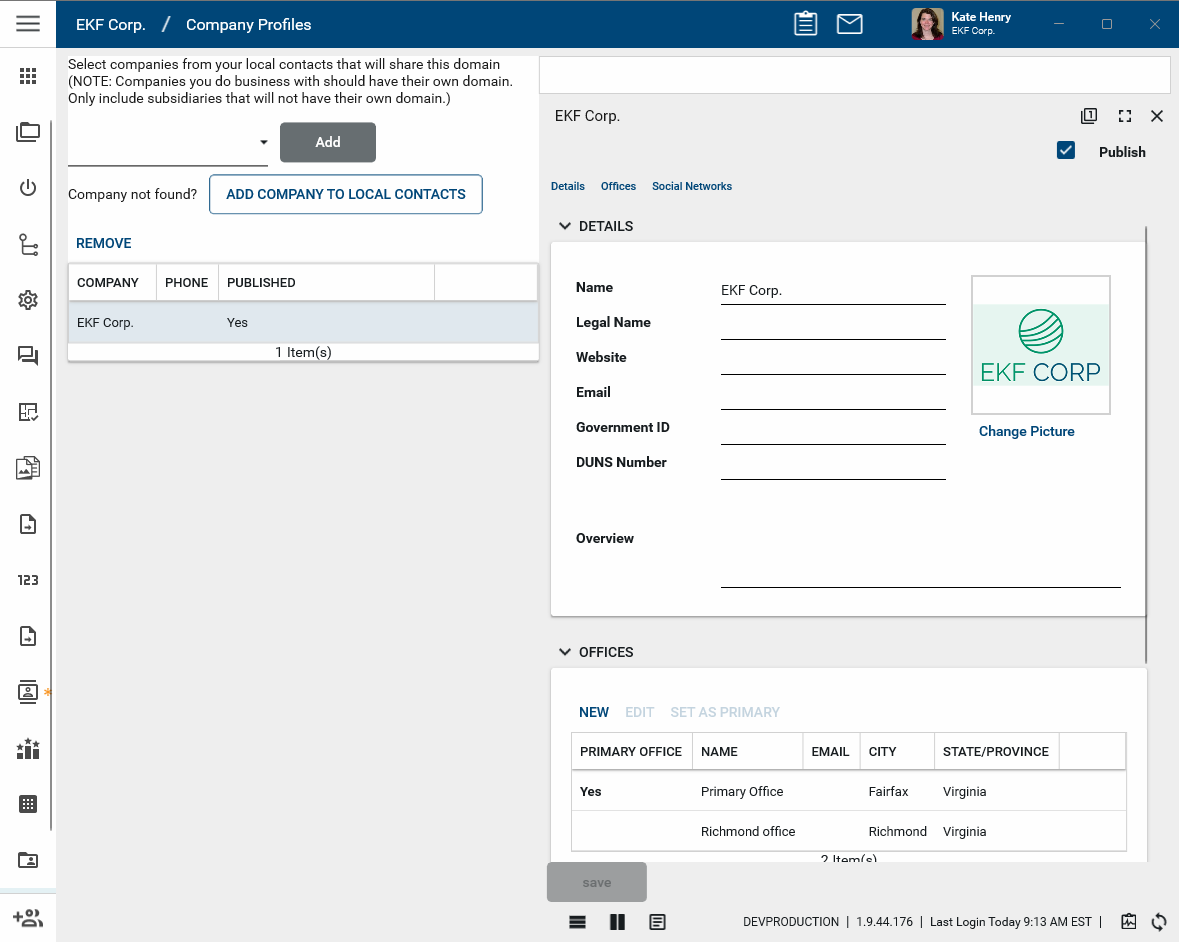Click ADD COMPANY TO LOCAL CONTACTS button
This screenshot has width=1179, height=942.
tap(345, 194)
